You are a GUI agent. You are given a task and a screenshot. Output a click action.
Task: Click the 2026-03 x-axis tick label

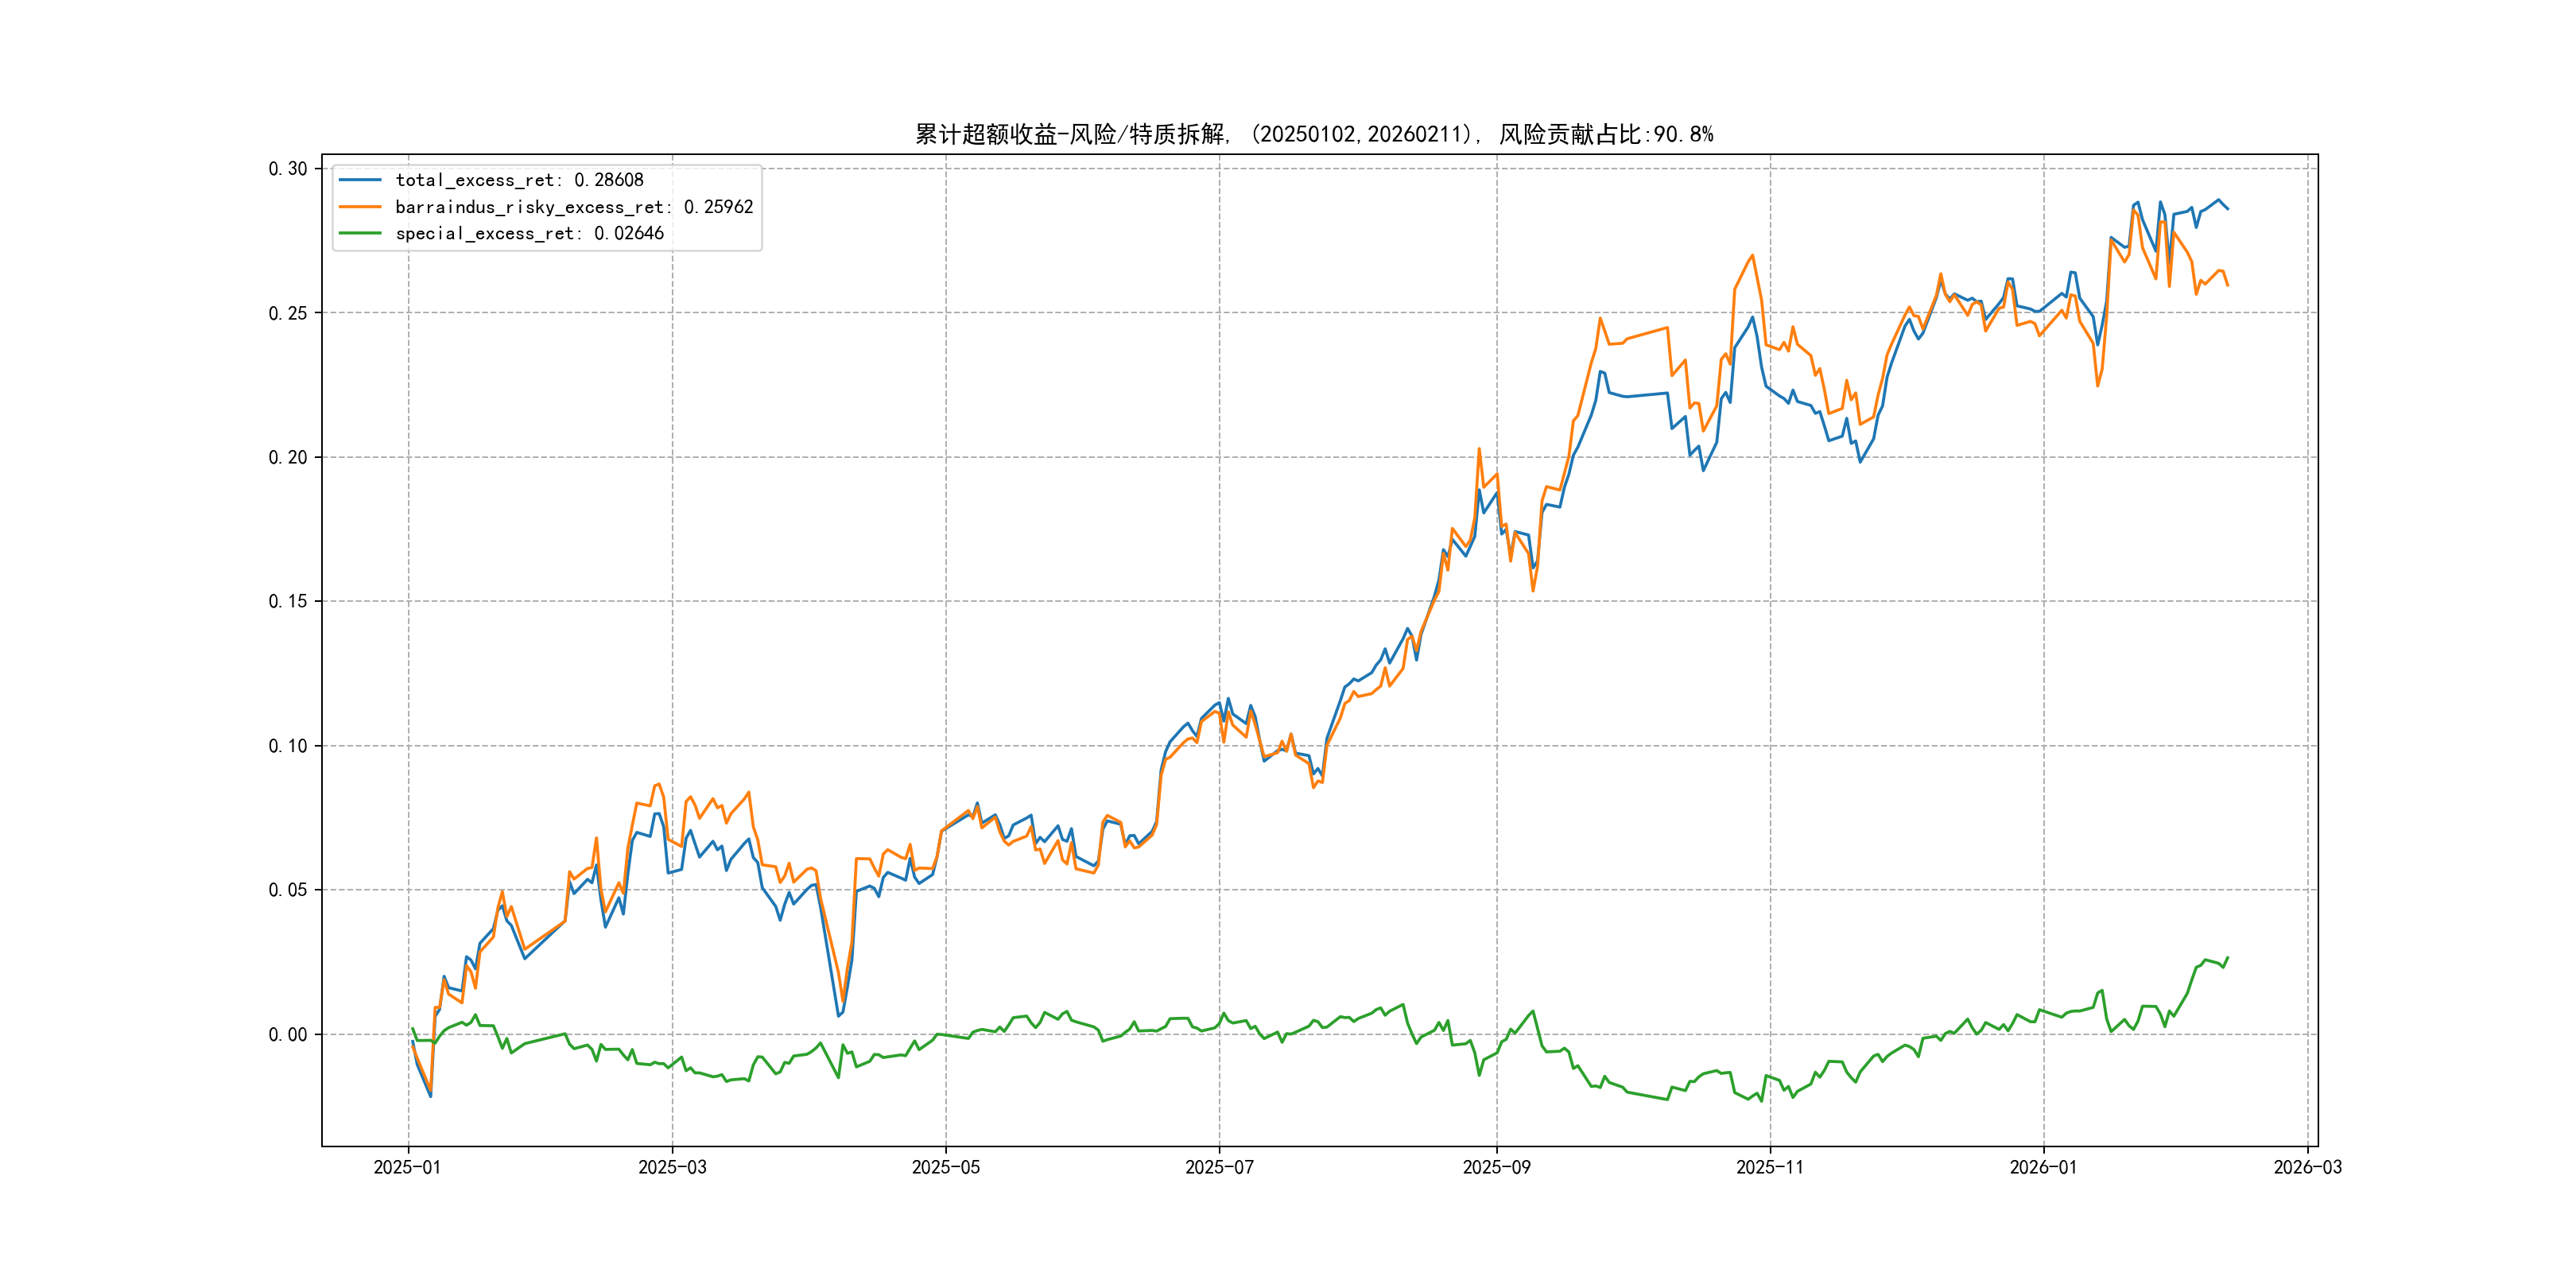click(x=2307, y=1167)
